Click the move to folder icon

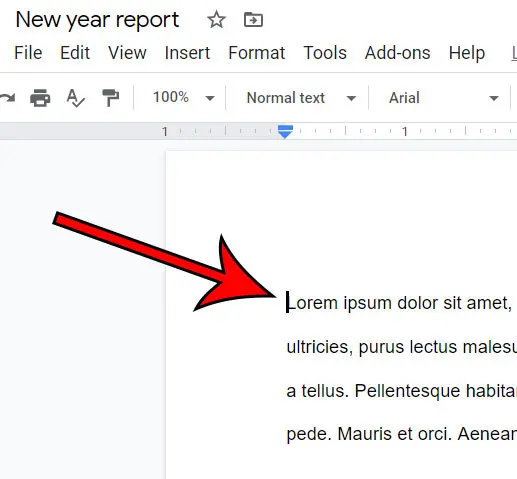(x=253, y=20)
